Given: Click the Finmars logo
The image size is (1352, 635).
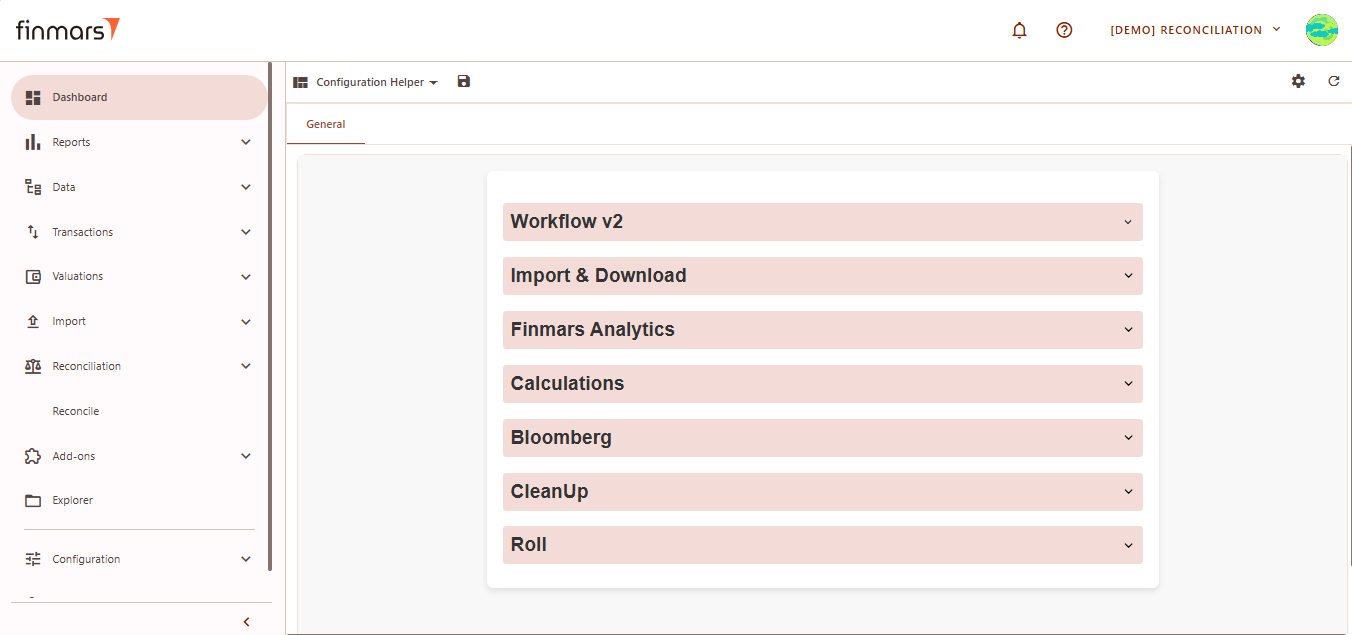Looking at the screenshot, I should coord(67,30).
